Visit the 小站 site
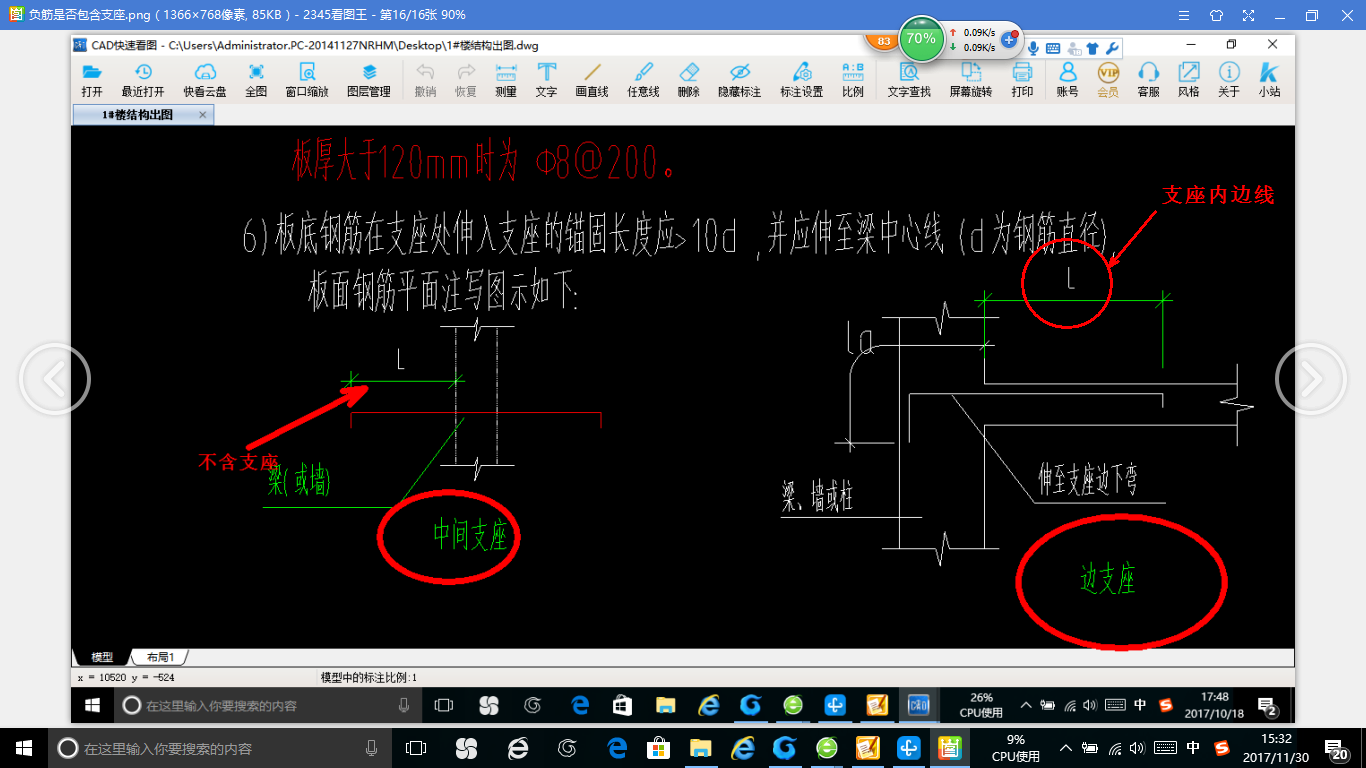This screenshot has width=1366, height=768. click(x=1269, y=80)
